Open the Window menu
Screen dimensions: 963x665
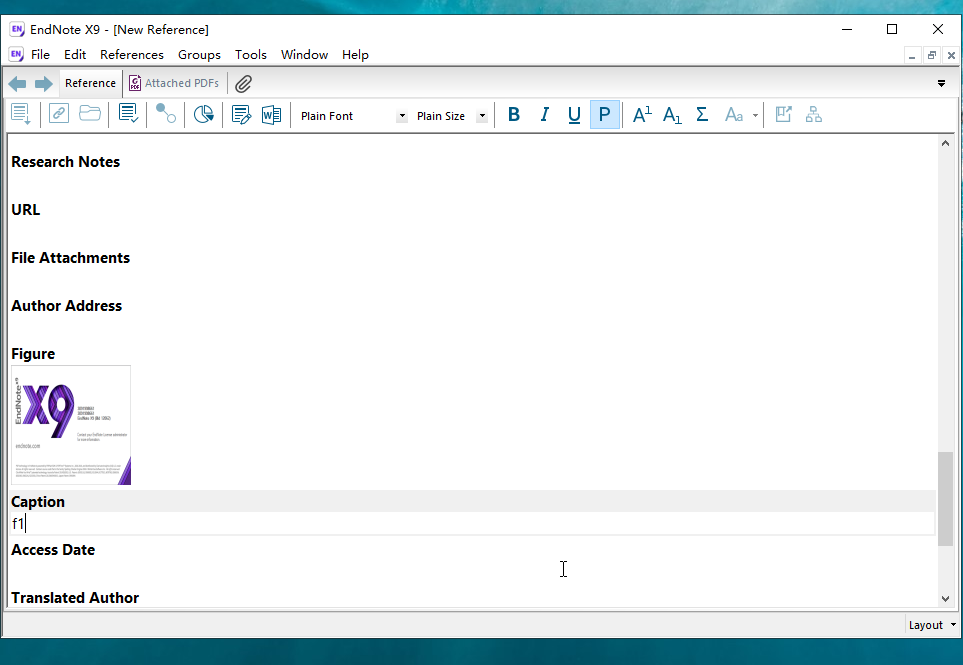click(304, 55)
